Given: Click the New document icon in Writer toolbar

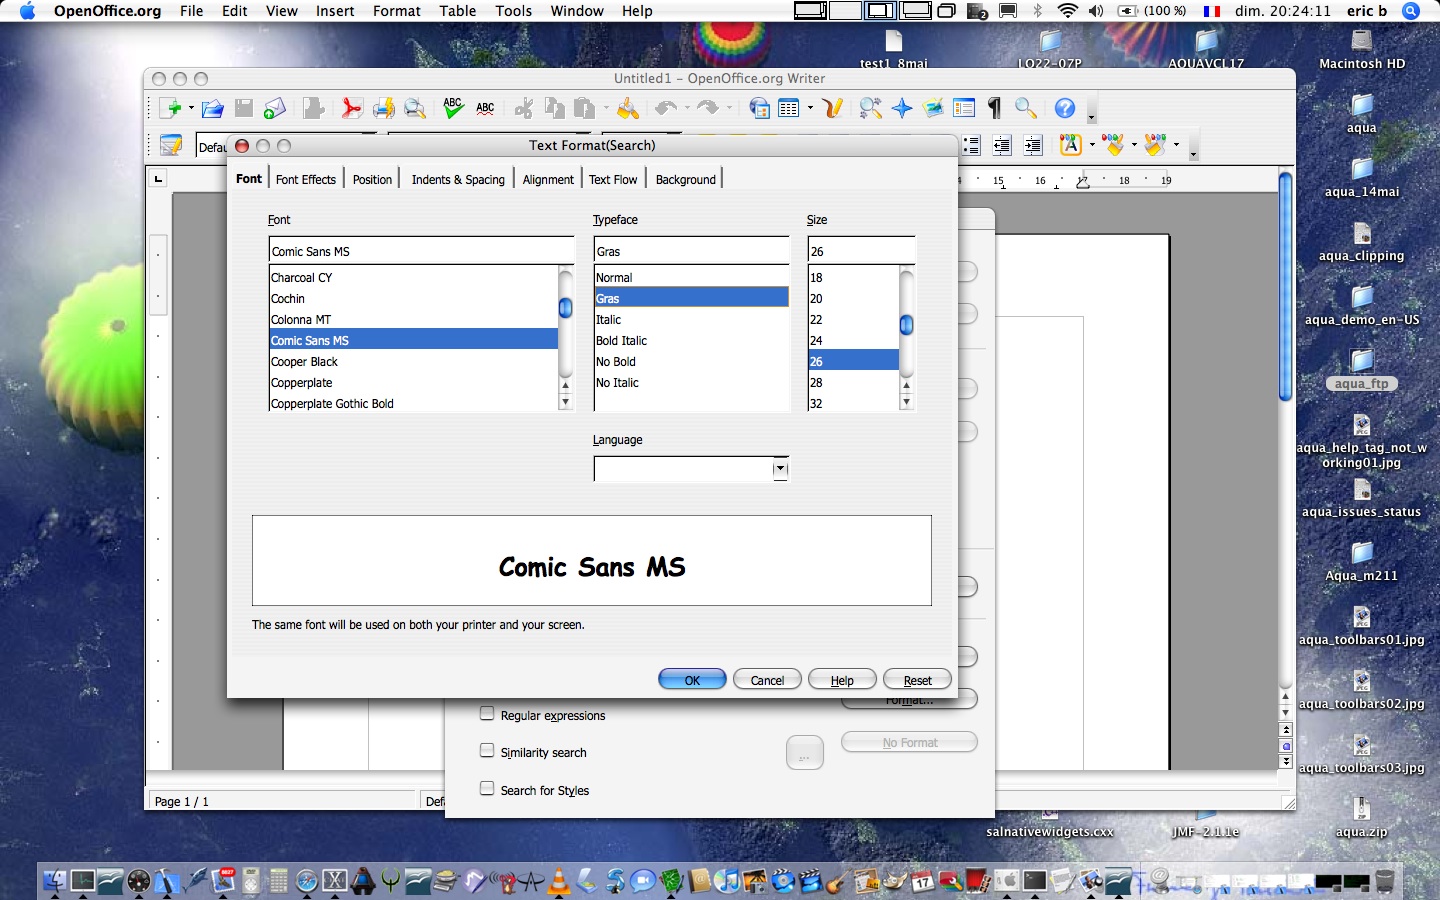Looking at the screenshot, I should (x=171, y=108).
